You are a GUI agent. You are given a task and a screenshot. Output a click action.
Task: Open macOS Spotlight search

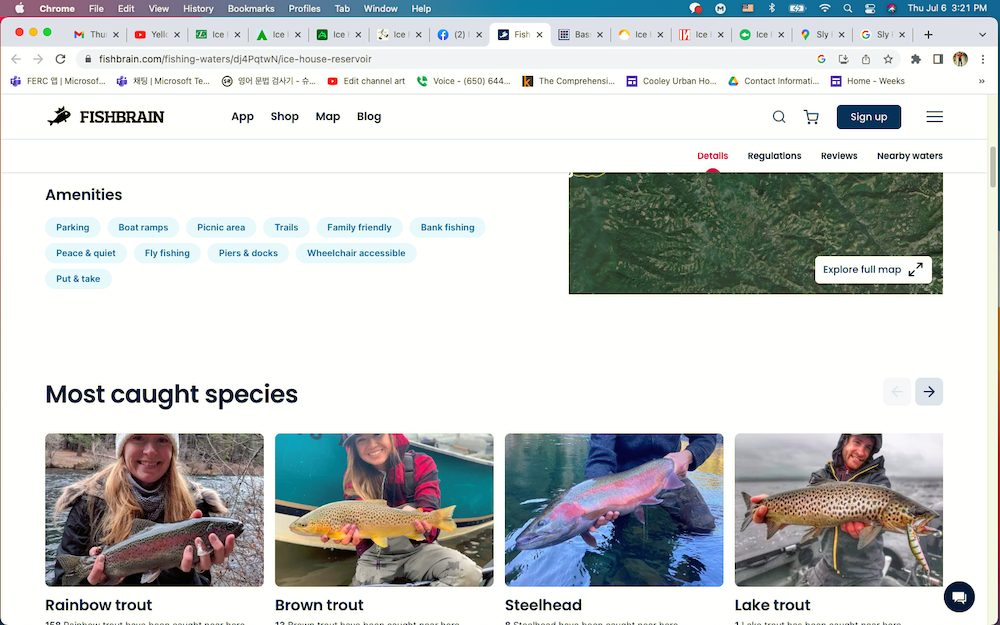(x=848, y=8)
